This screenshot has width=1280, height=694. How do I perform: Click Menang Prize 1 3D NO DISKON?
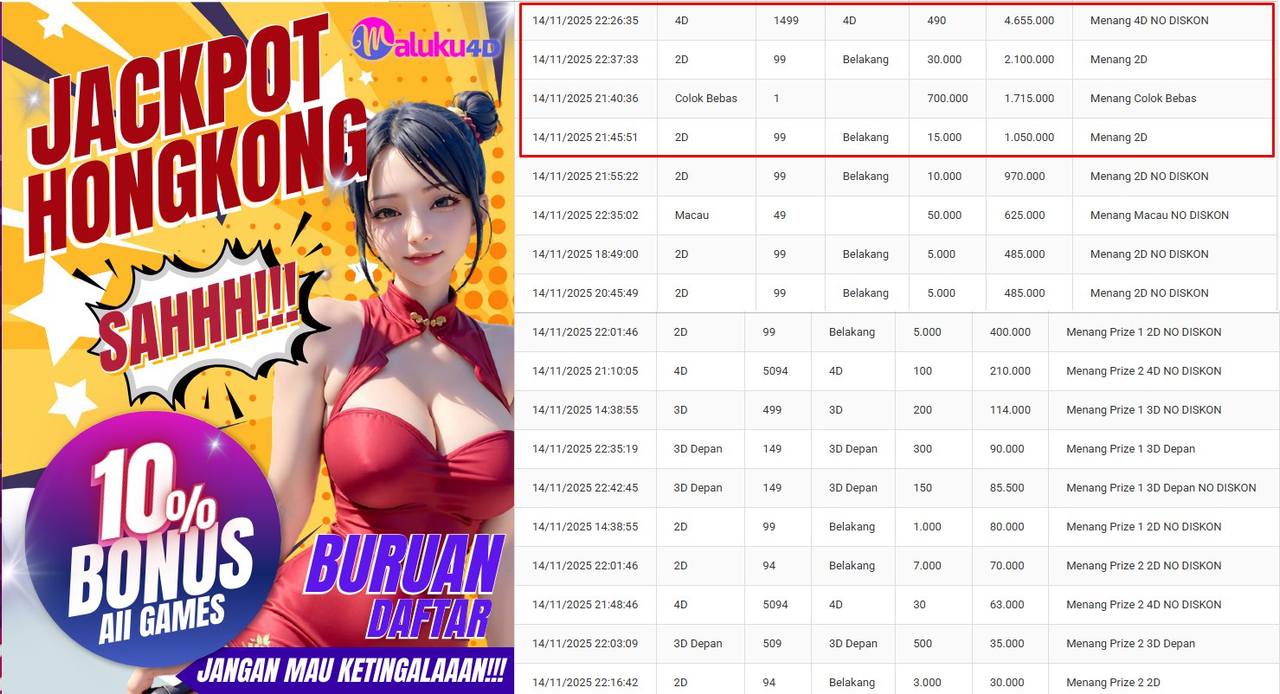(1144, 410)
